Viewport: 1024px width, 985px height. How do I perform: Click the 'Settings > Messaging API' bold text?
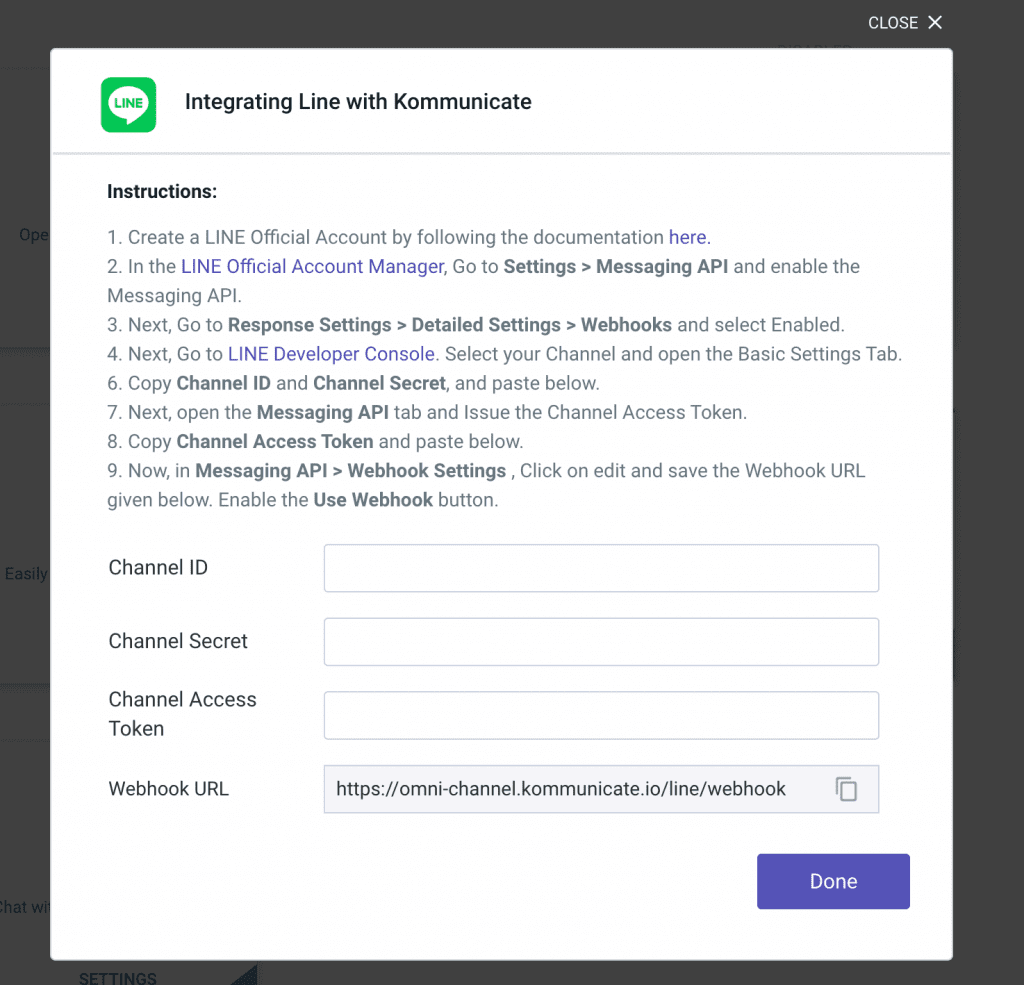click(615, 266)
